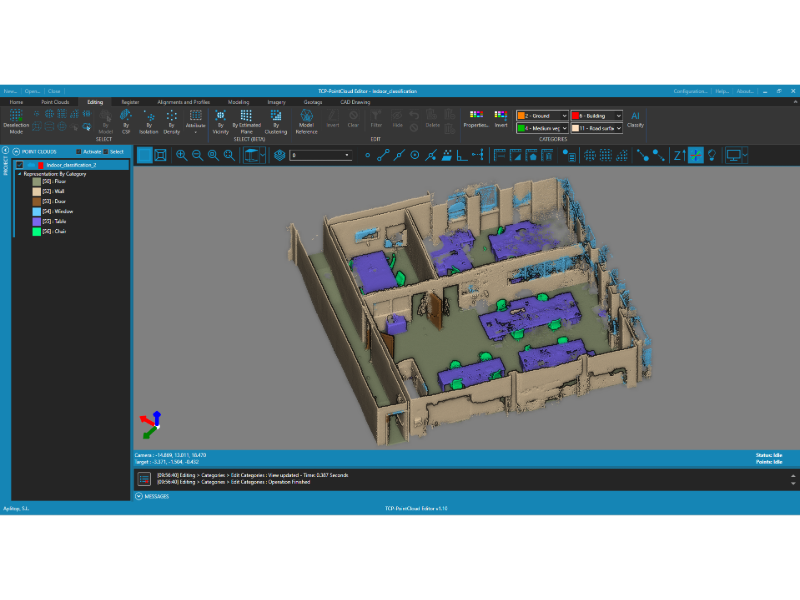Viewport: 800px width, 600px height.
Task: Collapse the Messages panel
Action: (139, 496)
